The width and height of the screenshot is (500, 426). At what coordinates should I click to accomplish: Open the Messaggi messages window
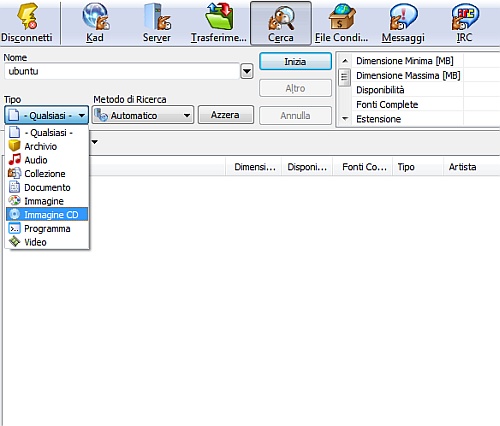[x=403, y=23]
